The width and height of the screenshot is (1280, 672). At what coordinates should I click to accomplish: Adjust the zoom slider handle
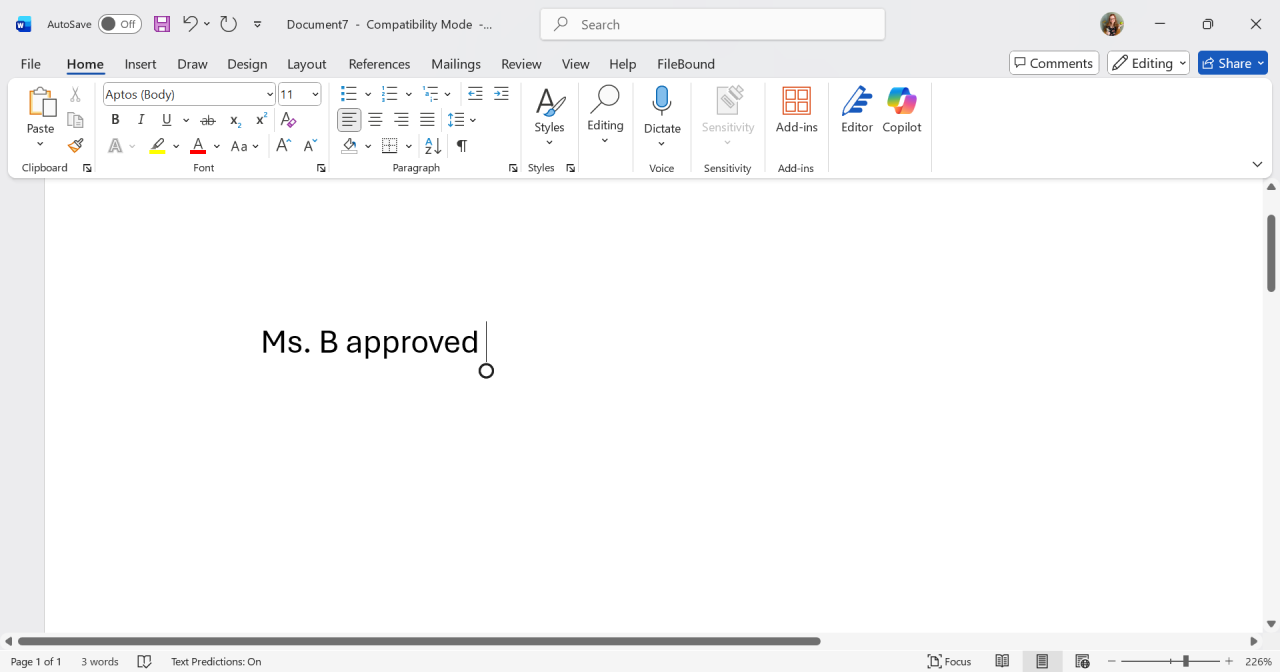[x=1186, y=661]
